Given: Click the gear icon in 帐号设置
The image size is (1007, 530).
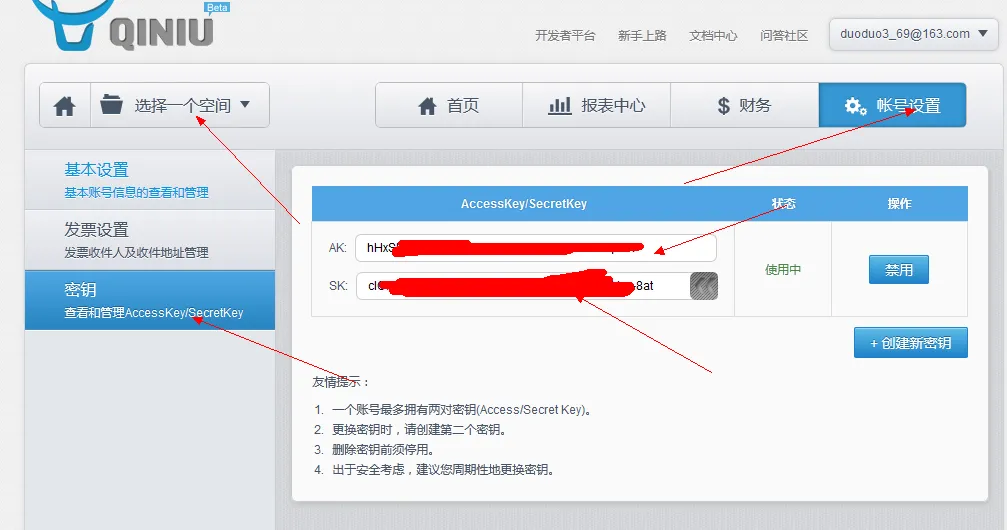Looking at the screenshot, I should tap(855, 106).
